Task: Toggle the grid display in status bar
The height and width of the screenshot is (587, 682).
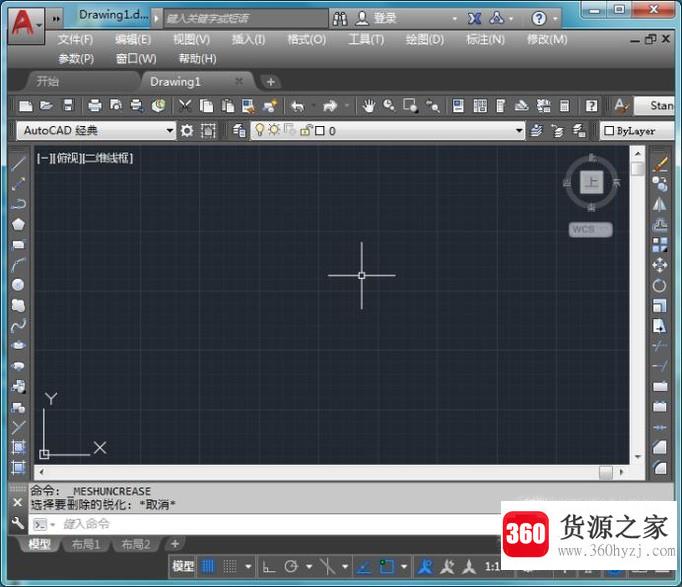Action: pos(208,566)
